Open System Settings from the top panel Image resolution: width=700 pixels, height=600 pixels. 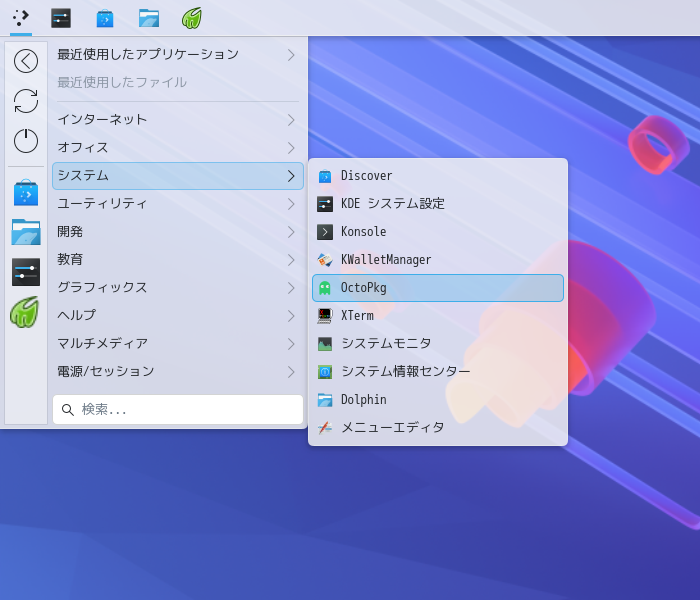pos(61,18)
